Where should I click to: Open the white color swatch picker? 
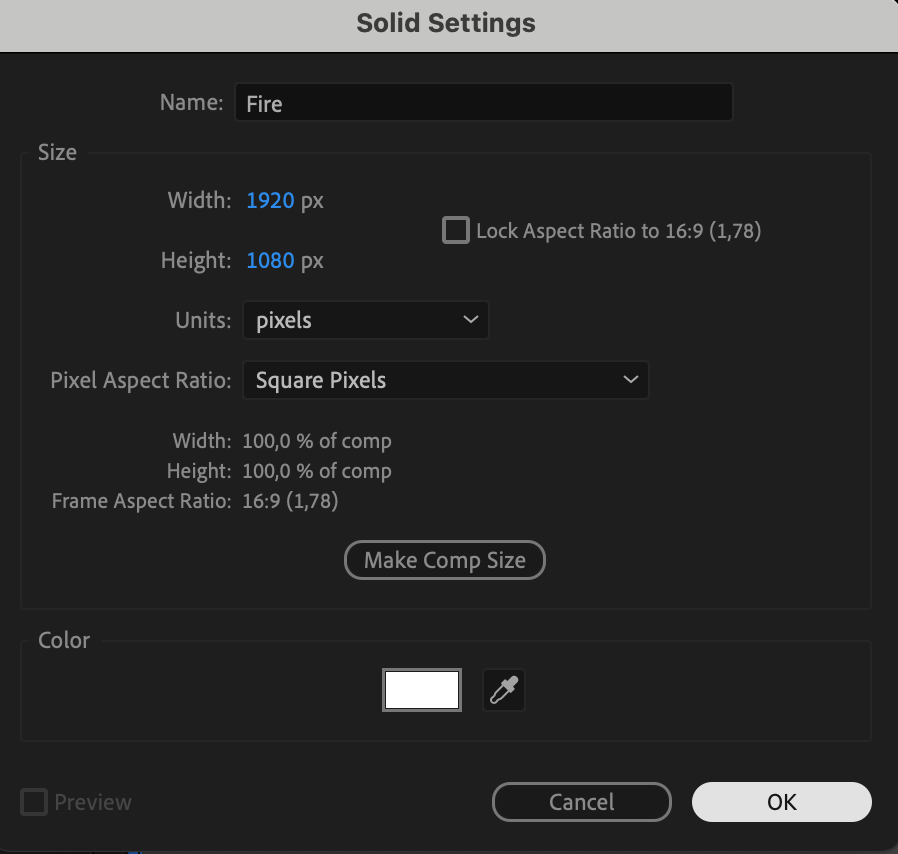point(422,690)
